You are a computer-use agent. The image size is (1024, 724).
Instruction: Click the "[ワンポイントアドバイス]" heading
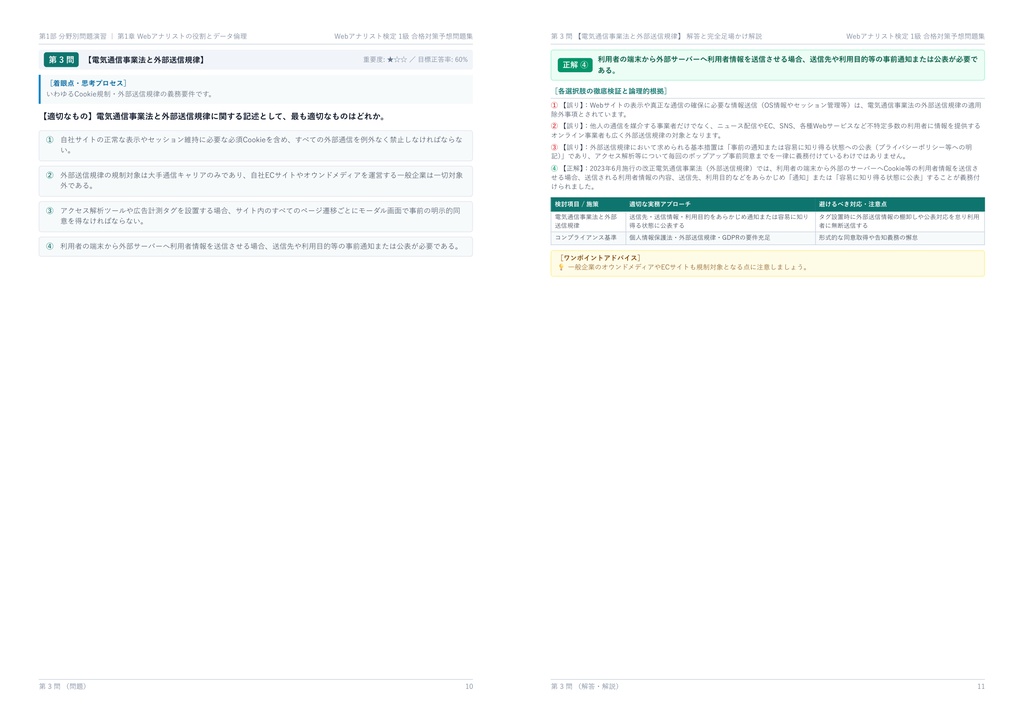[600, 258]
